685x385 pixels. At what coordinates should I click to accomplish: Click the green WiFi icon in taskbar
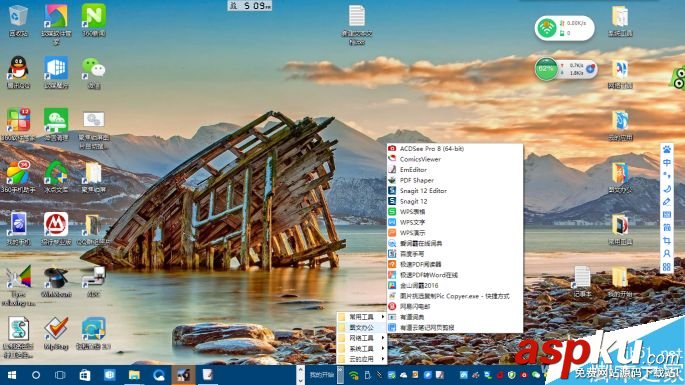tap(353, 375)
